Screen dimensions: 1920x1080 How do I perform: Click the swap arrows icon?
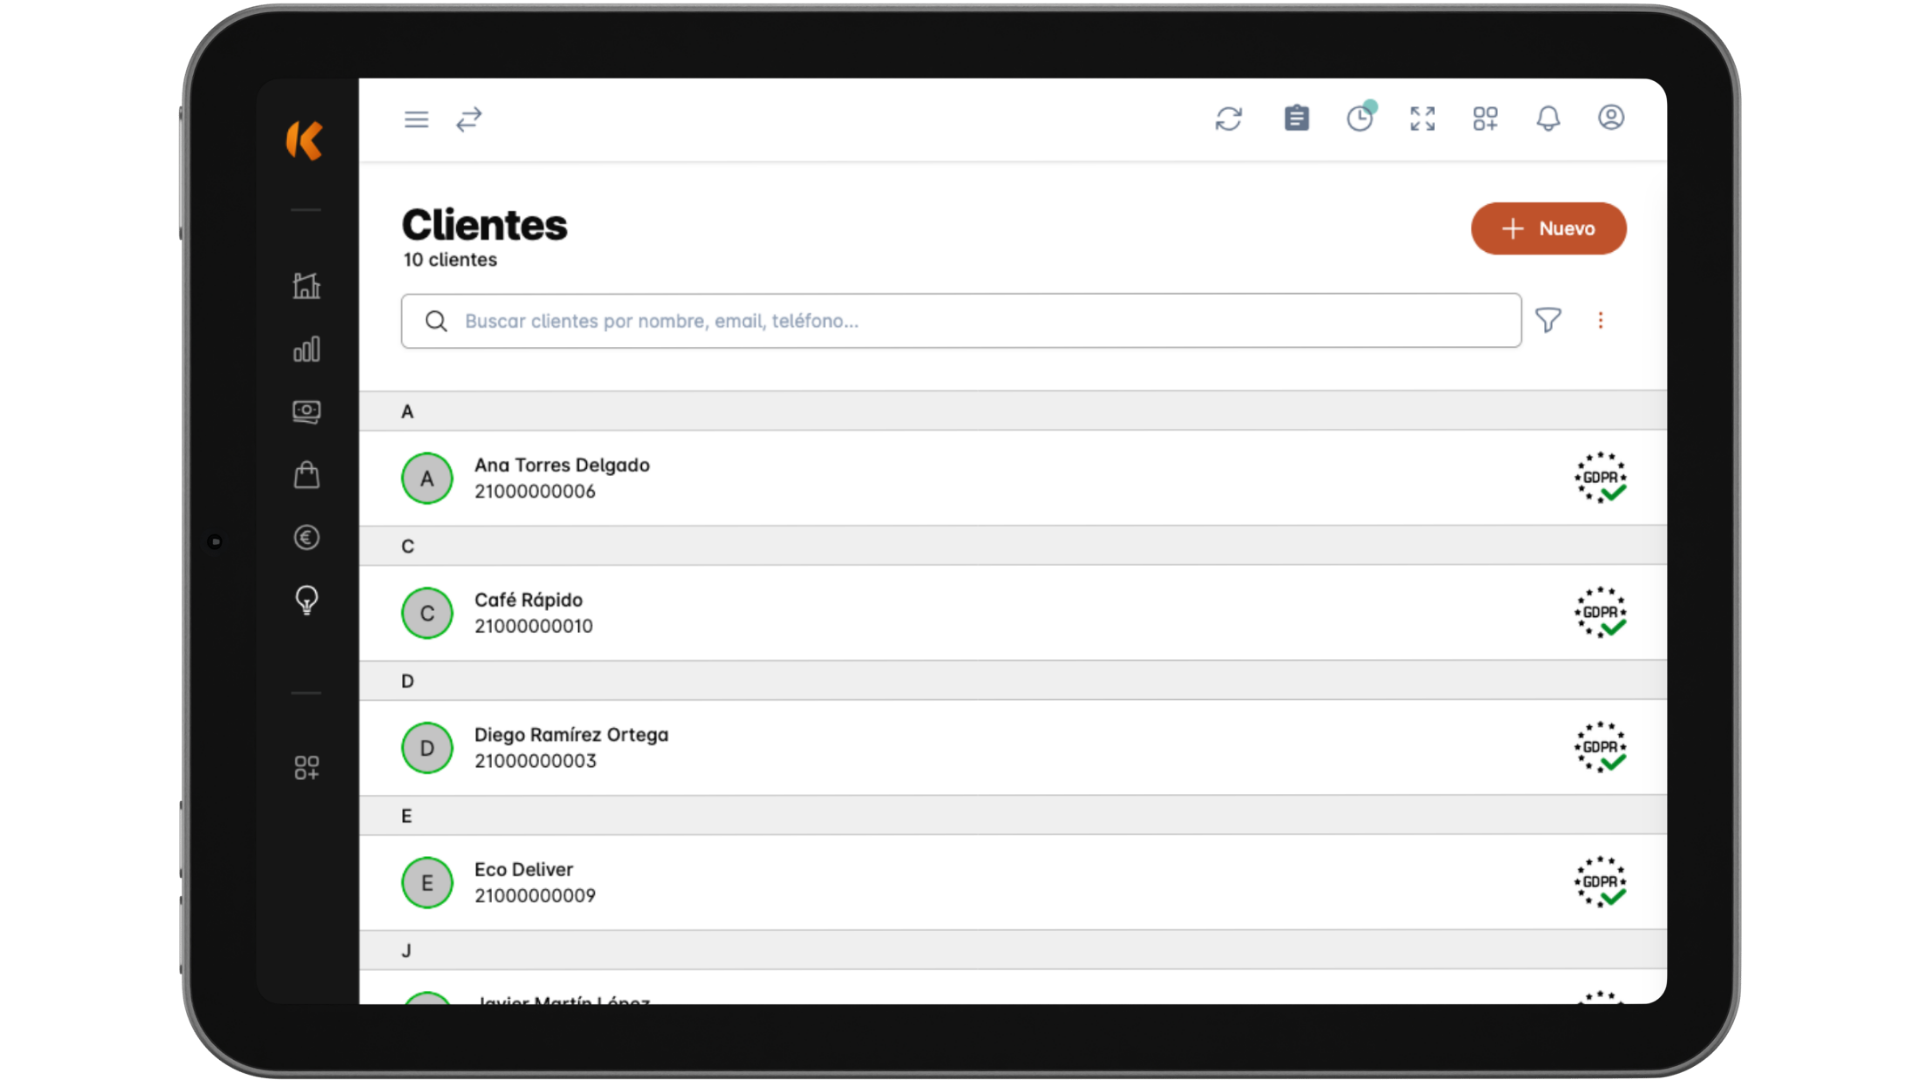pyautogui.click(x=469, y=120)
